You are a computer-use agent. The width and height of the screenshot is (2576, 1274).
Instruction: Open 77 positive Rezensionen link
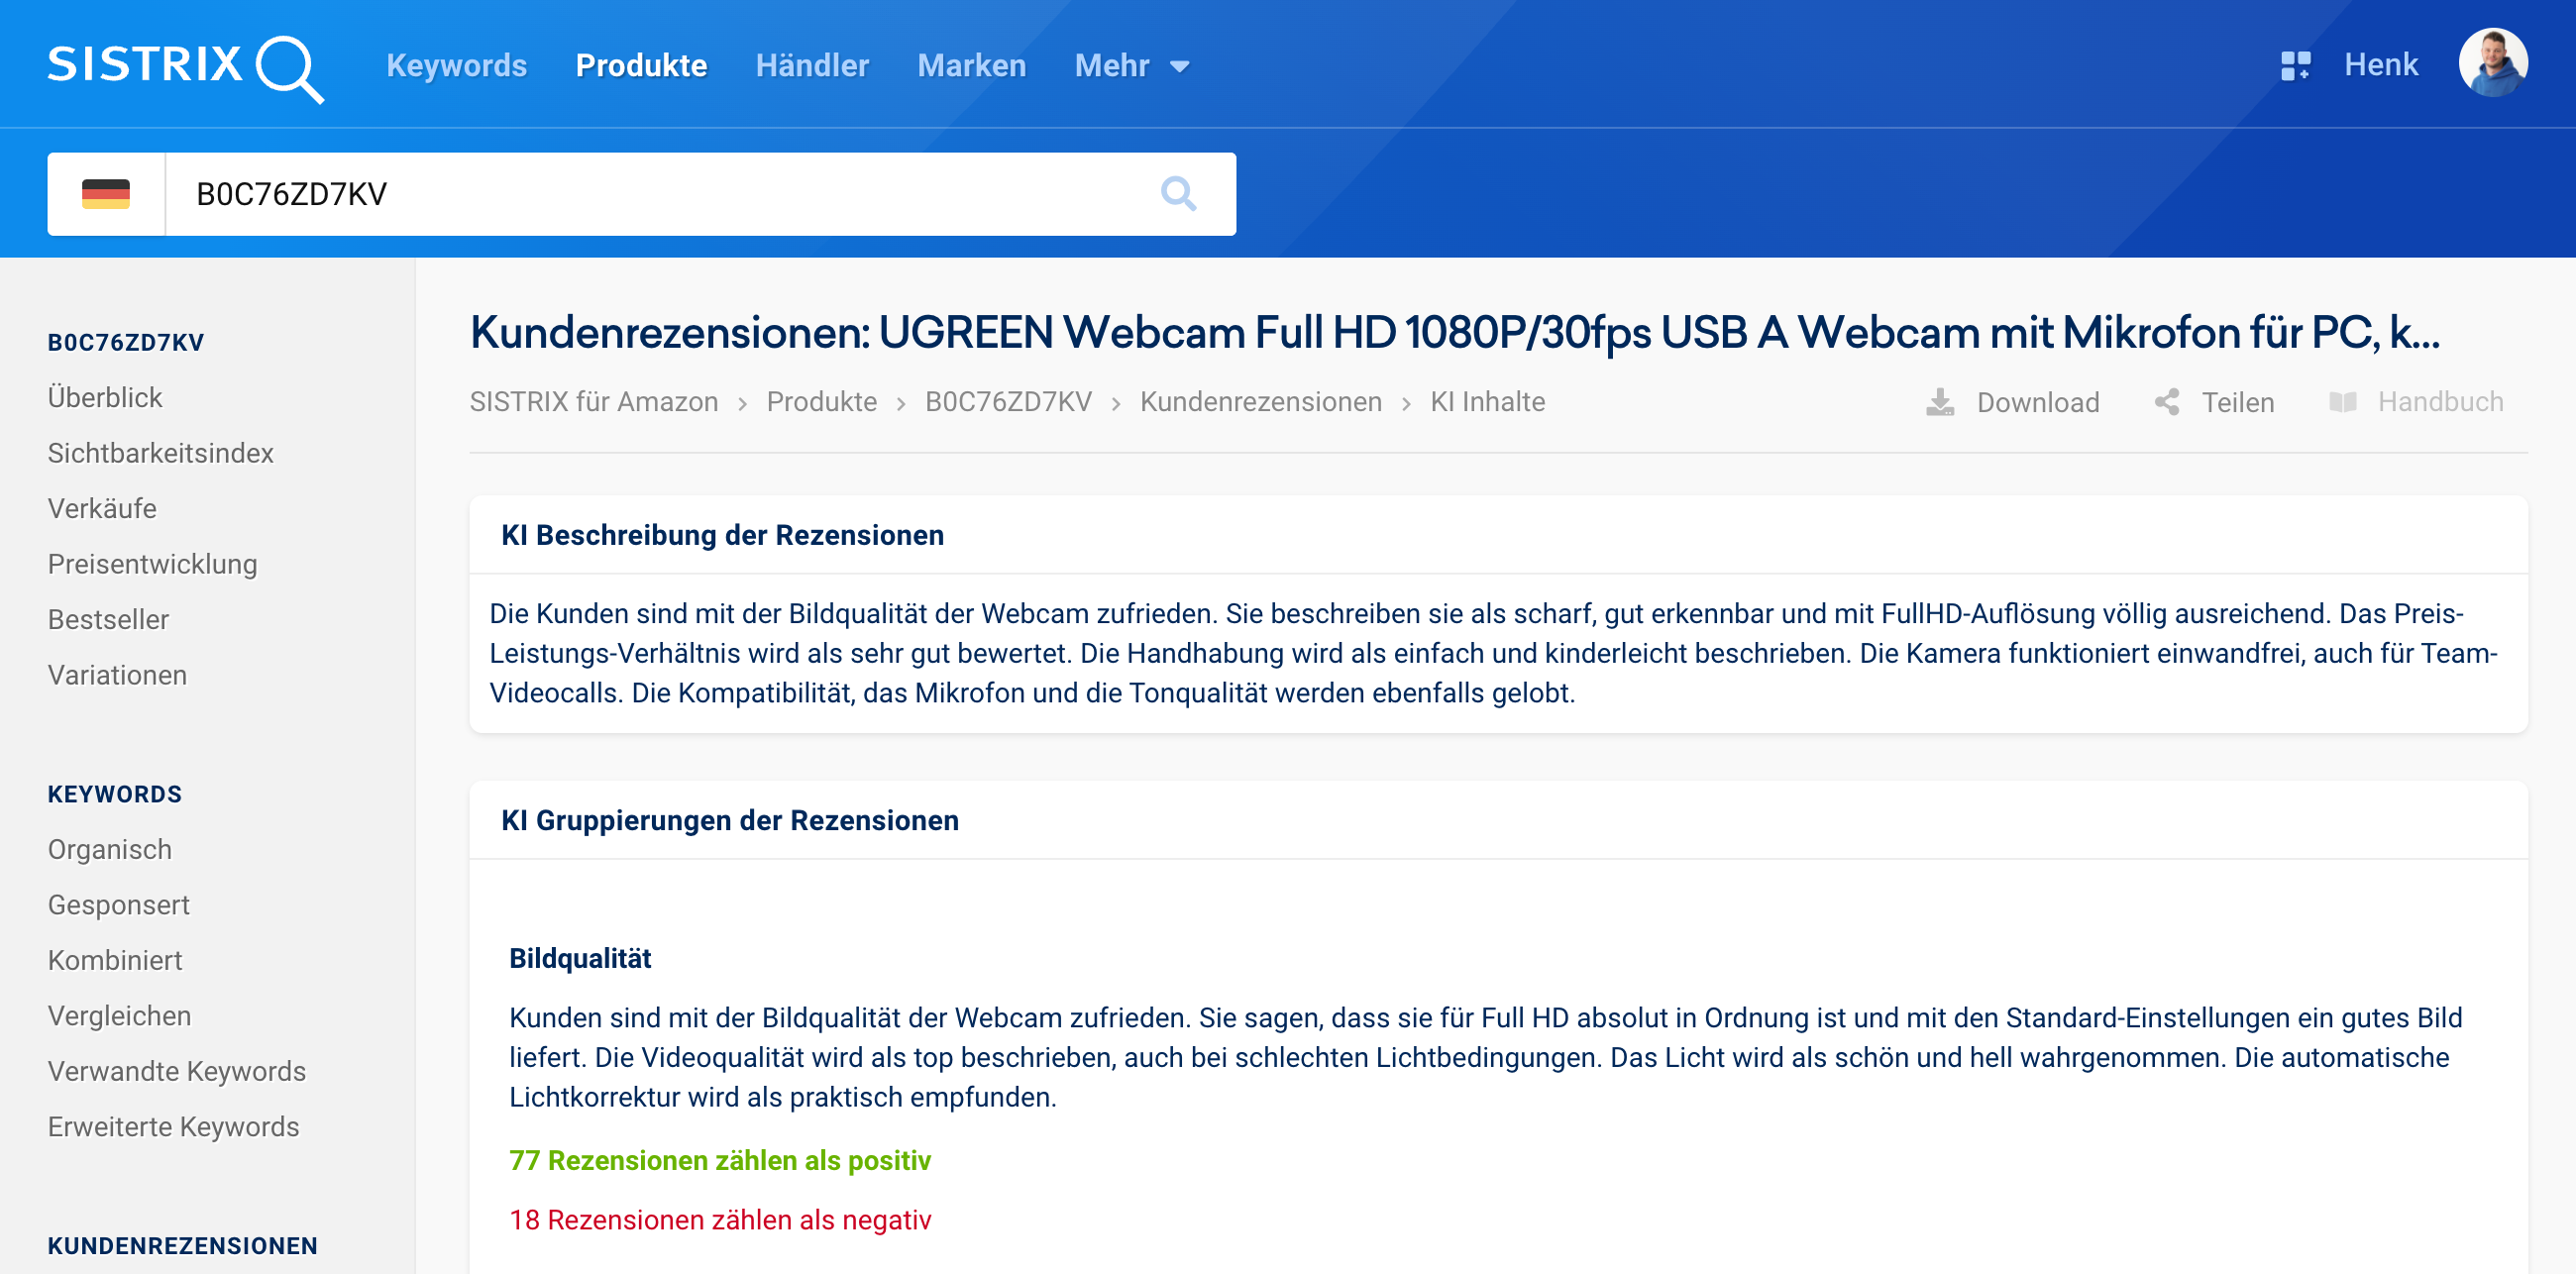(719, 1160)
